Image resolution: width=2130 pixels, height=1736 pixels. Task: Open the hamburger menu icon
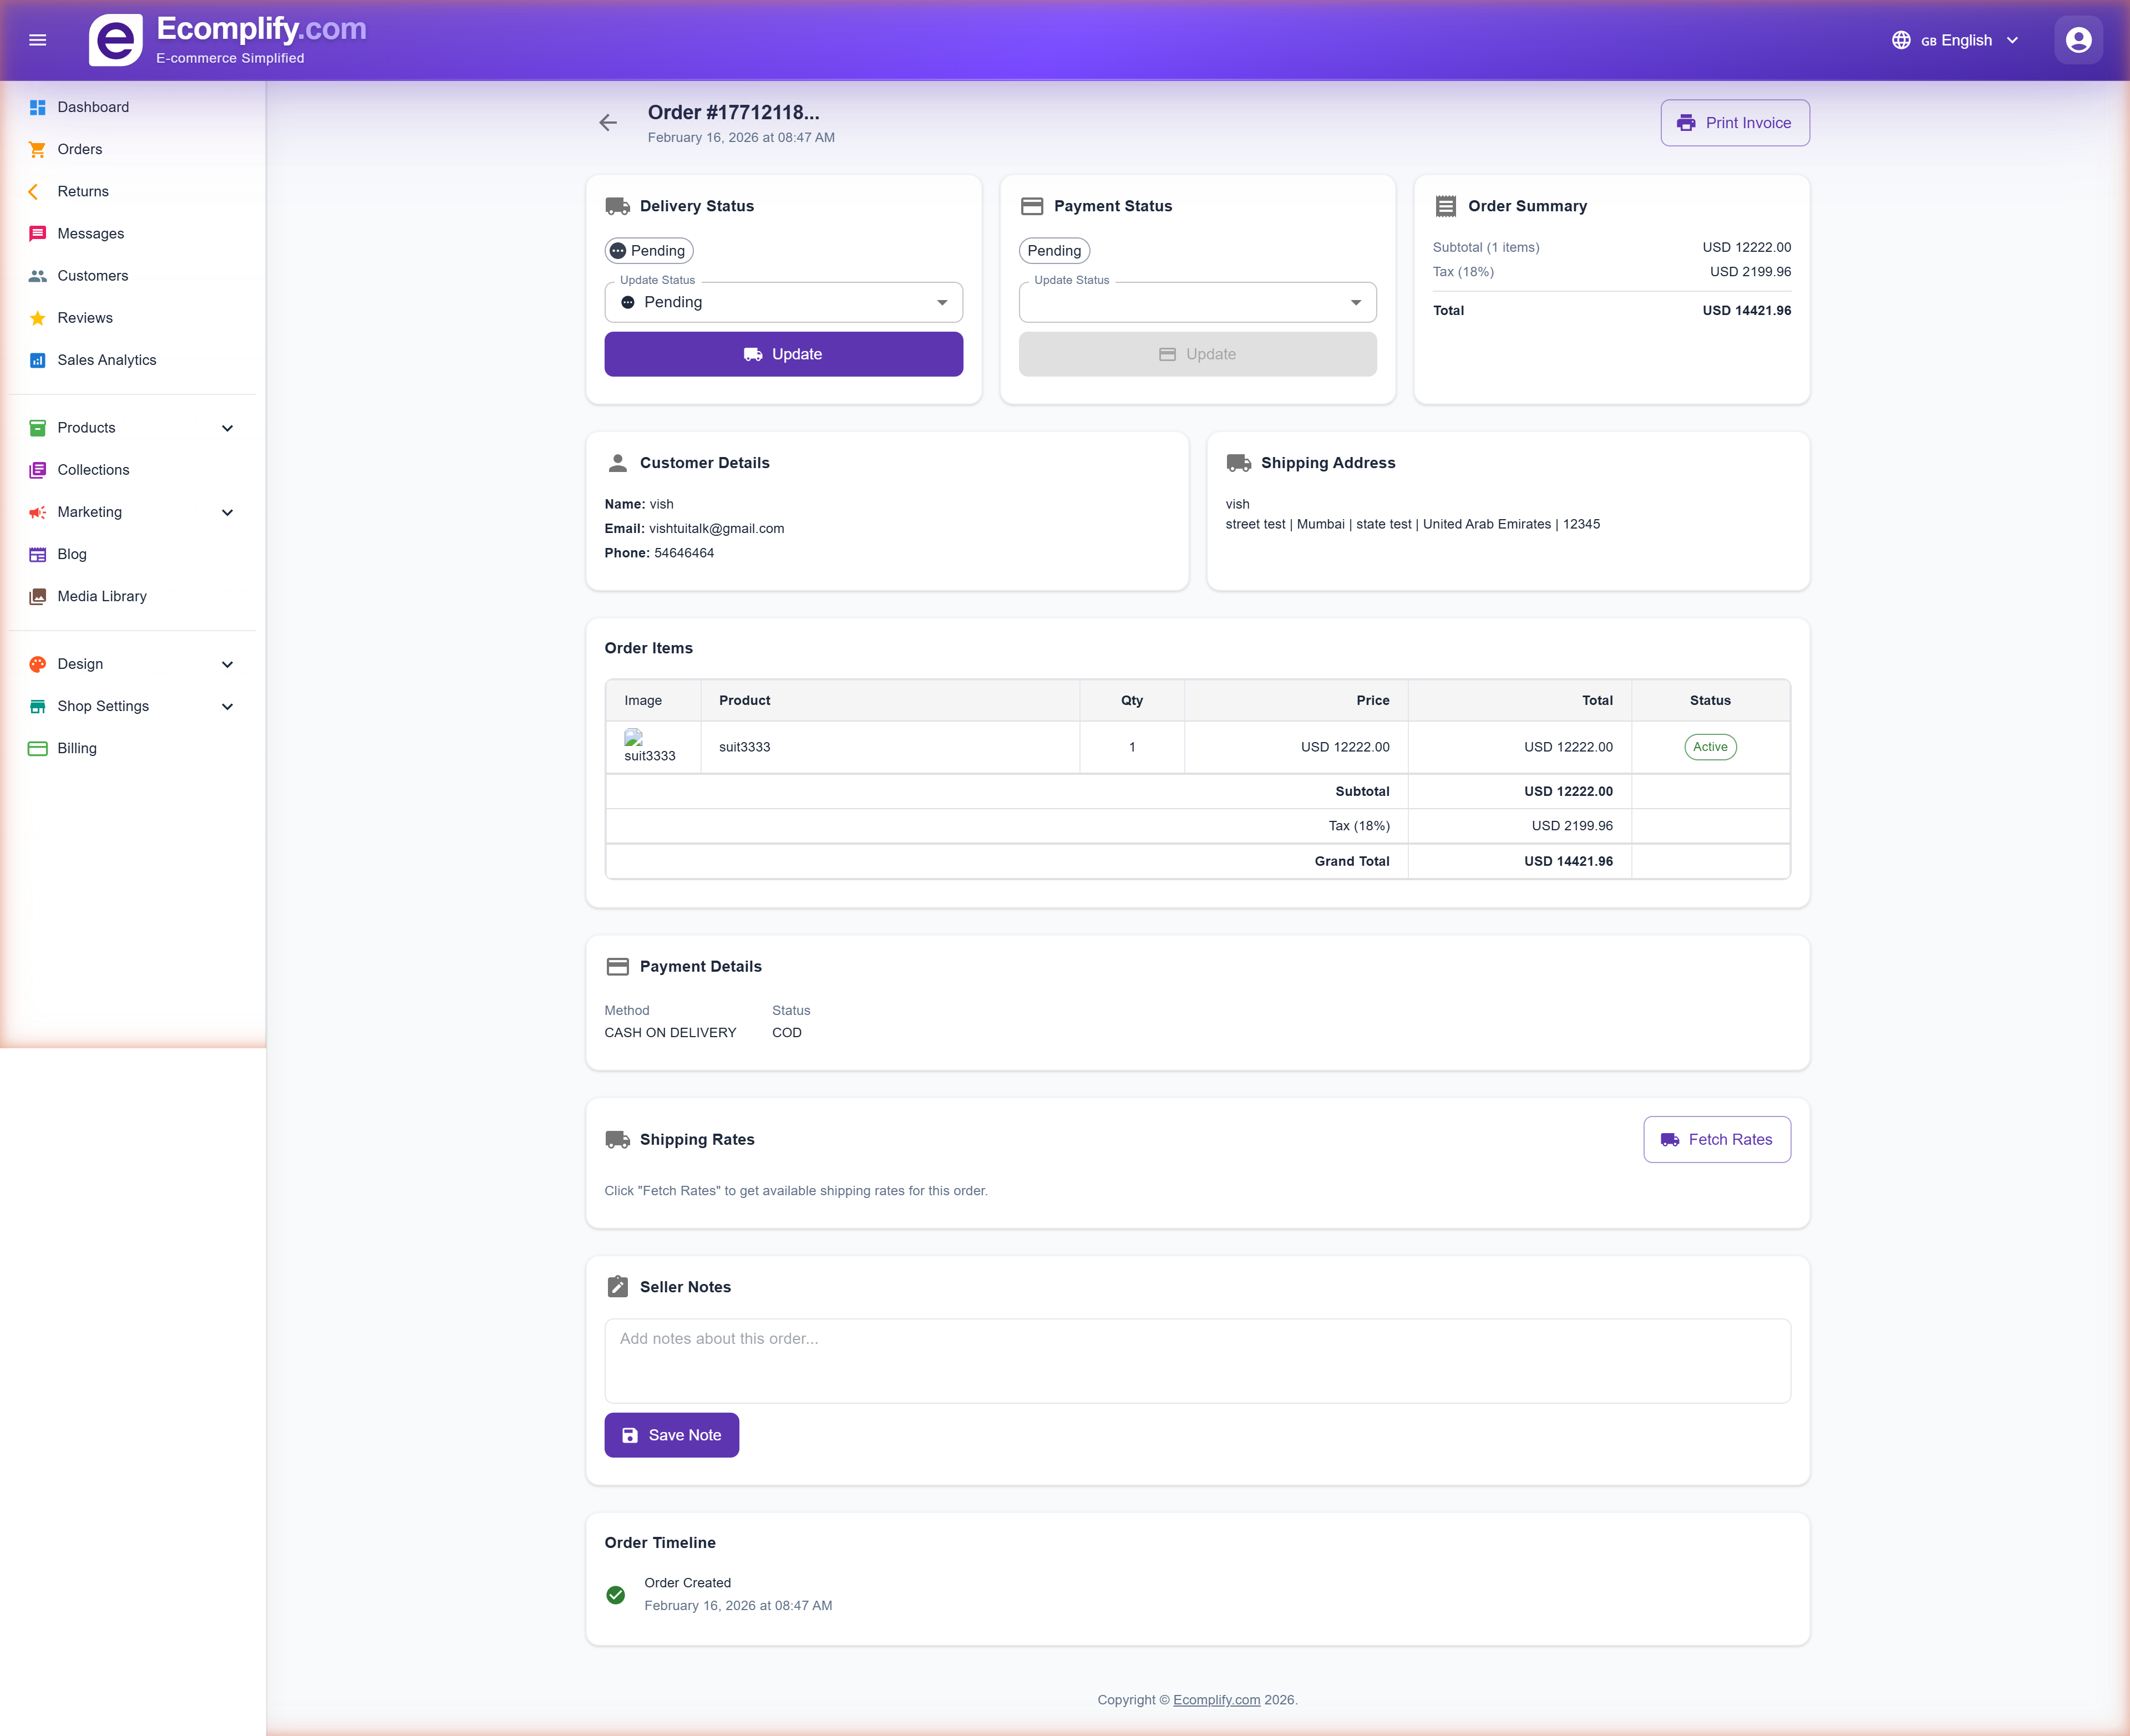pyautogui.click(x=38, y=40)
